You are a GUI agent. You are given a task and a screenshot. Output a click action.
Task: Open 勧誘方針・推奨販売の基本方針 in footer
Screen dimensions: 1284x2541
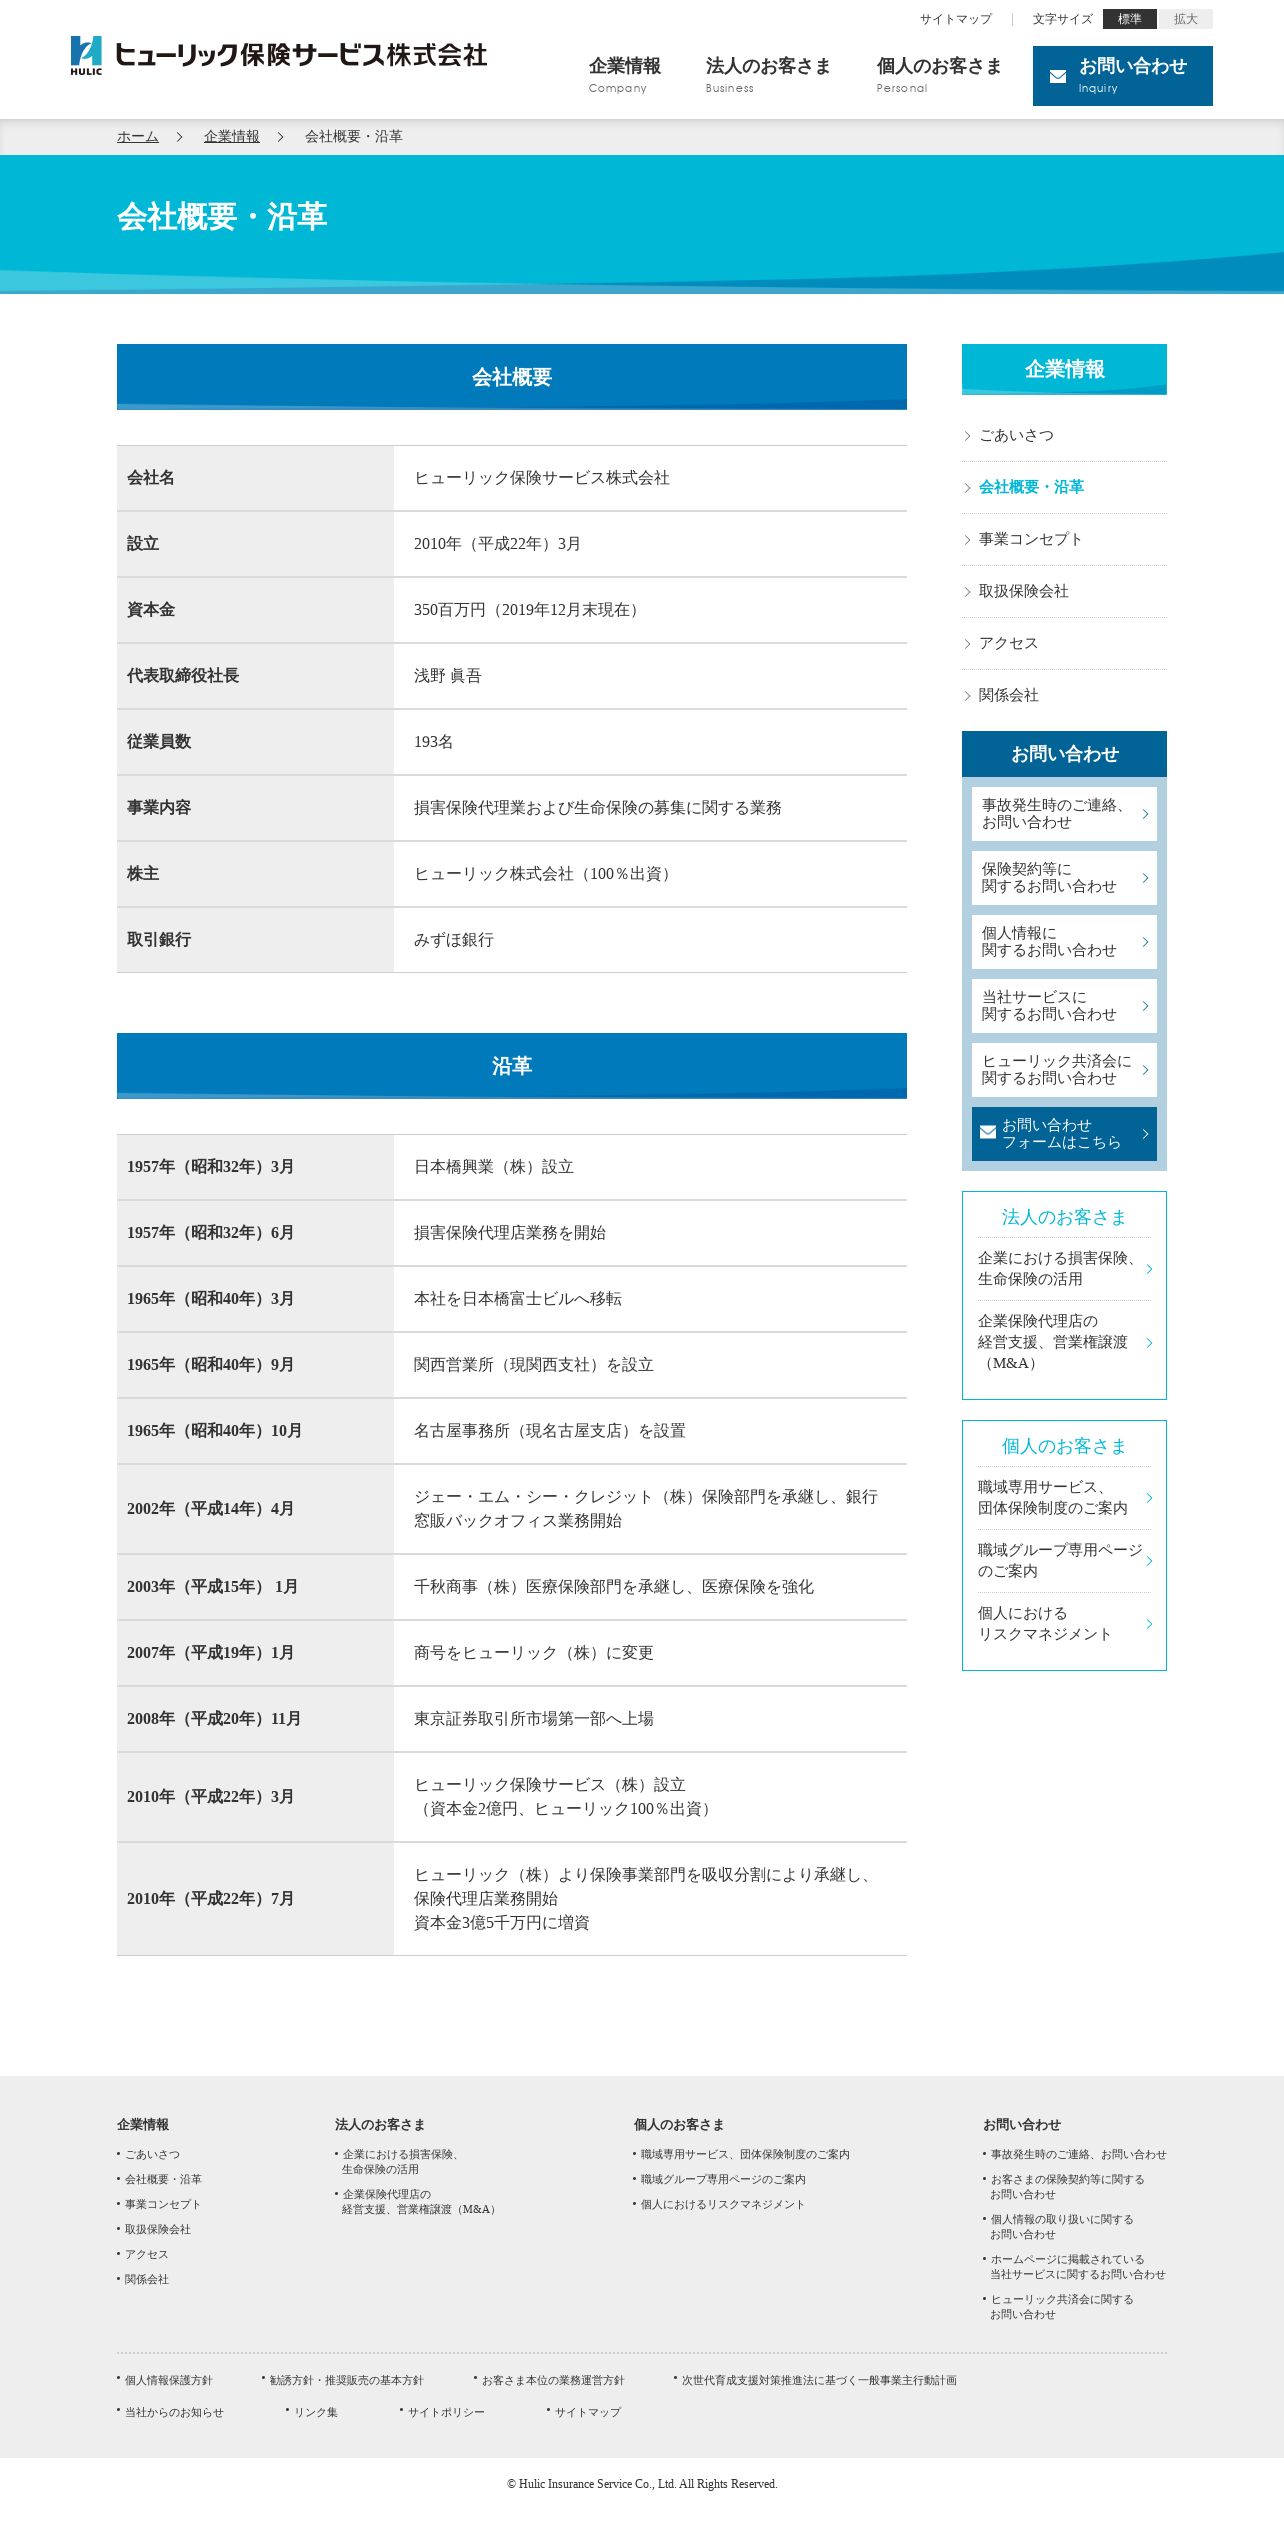tap(346, 2381)
